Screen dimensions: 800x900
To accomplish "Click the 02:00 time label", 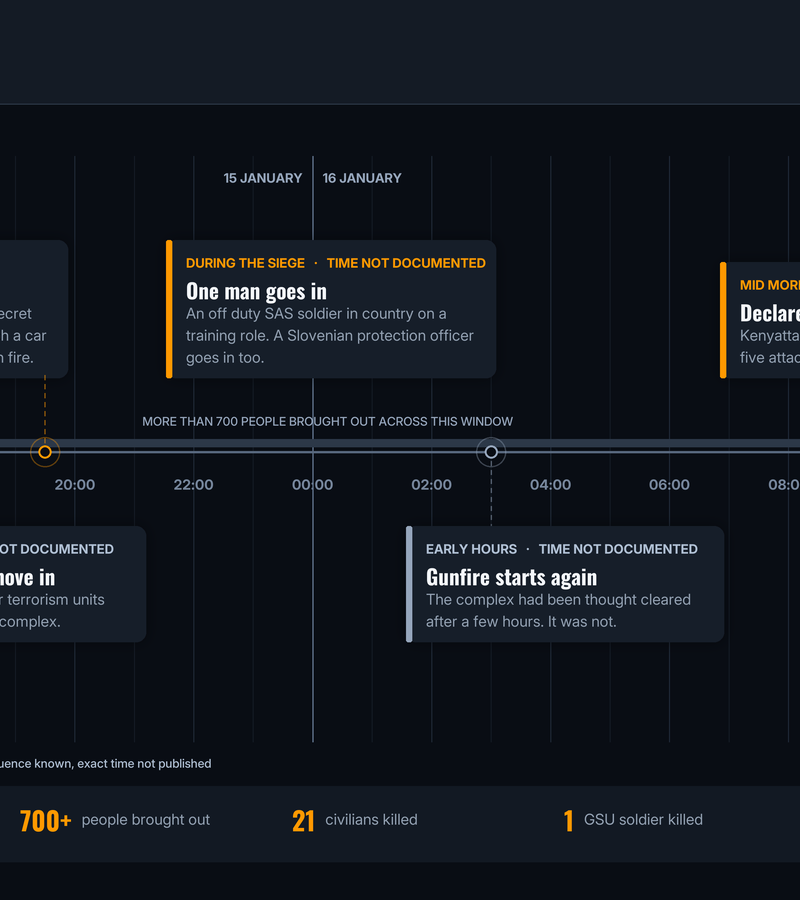I will coord(432,484).
